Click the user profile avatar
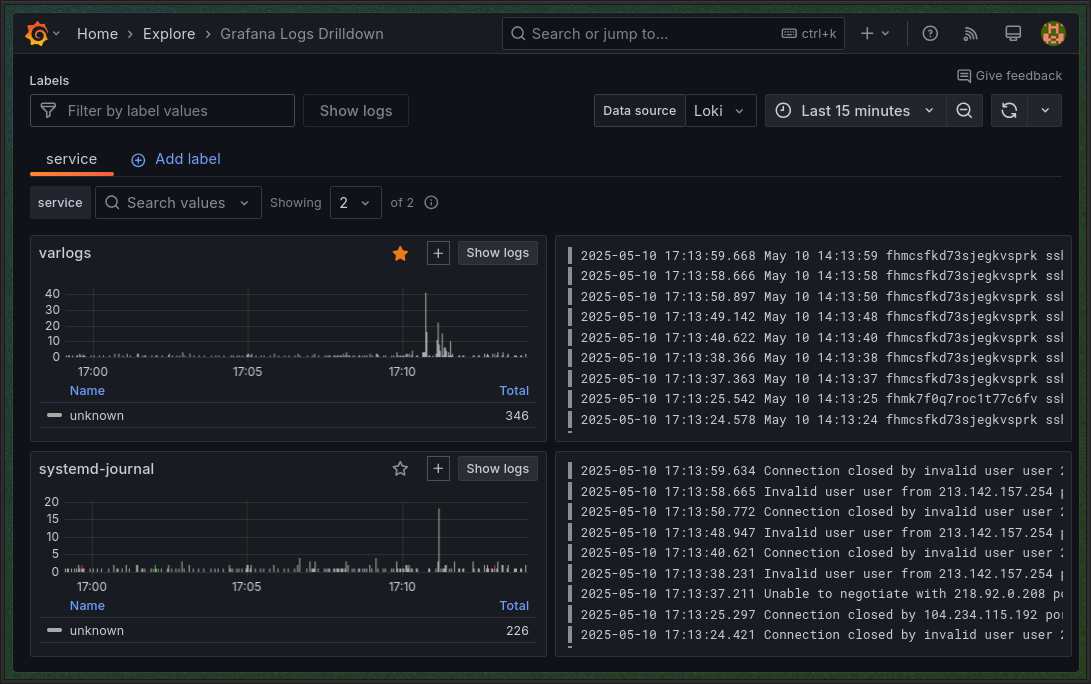 pyautogui.click(x=1053, y=34)
